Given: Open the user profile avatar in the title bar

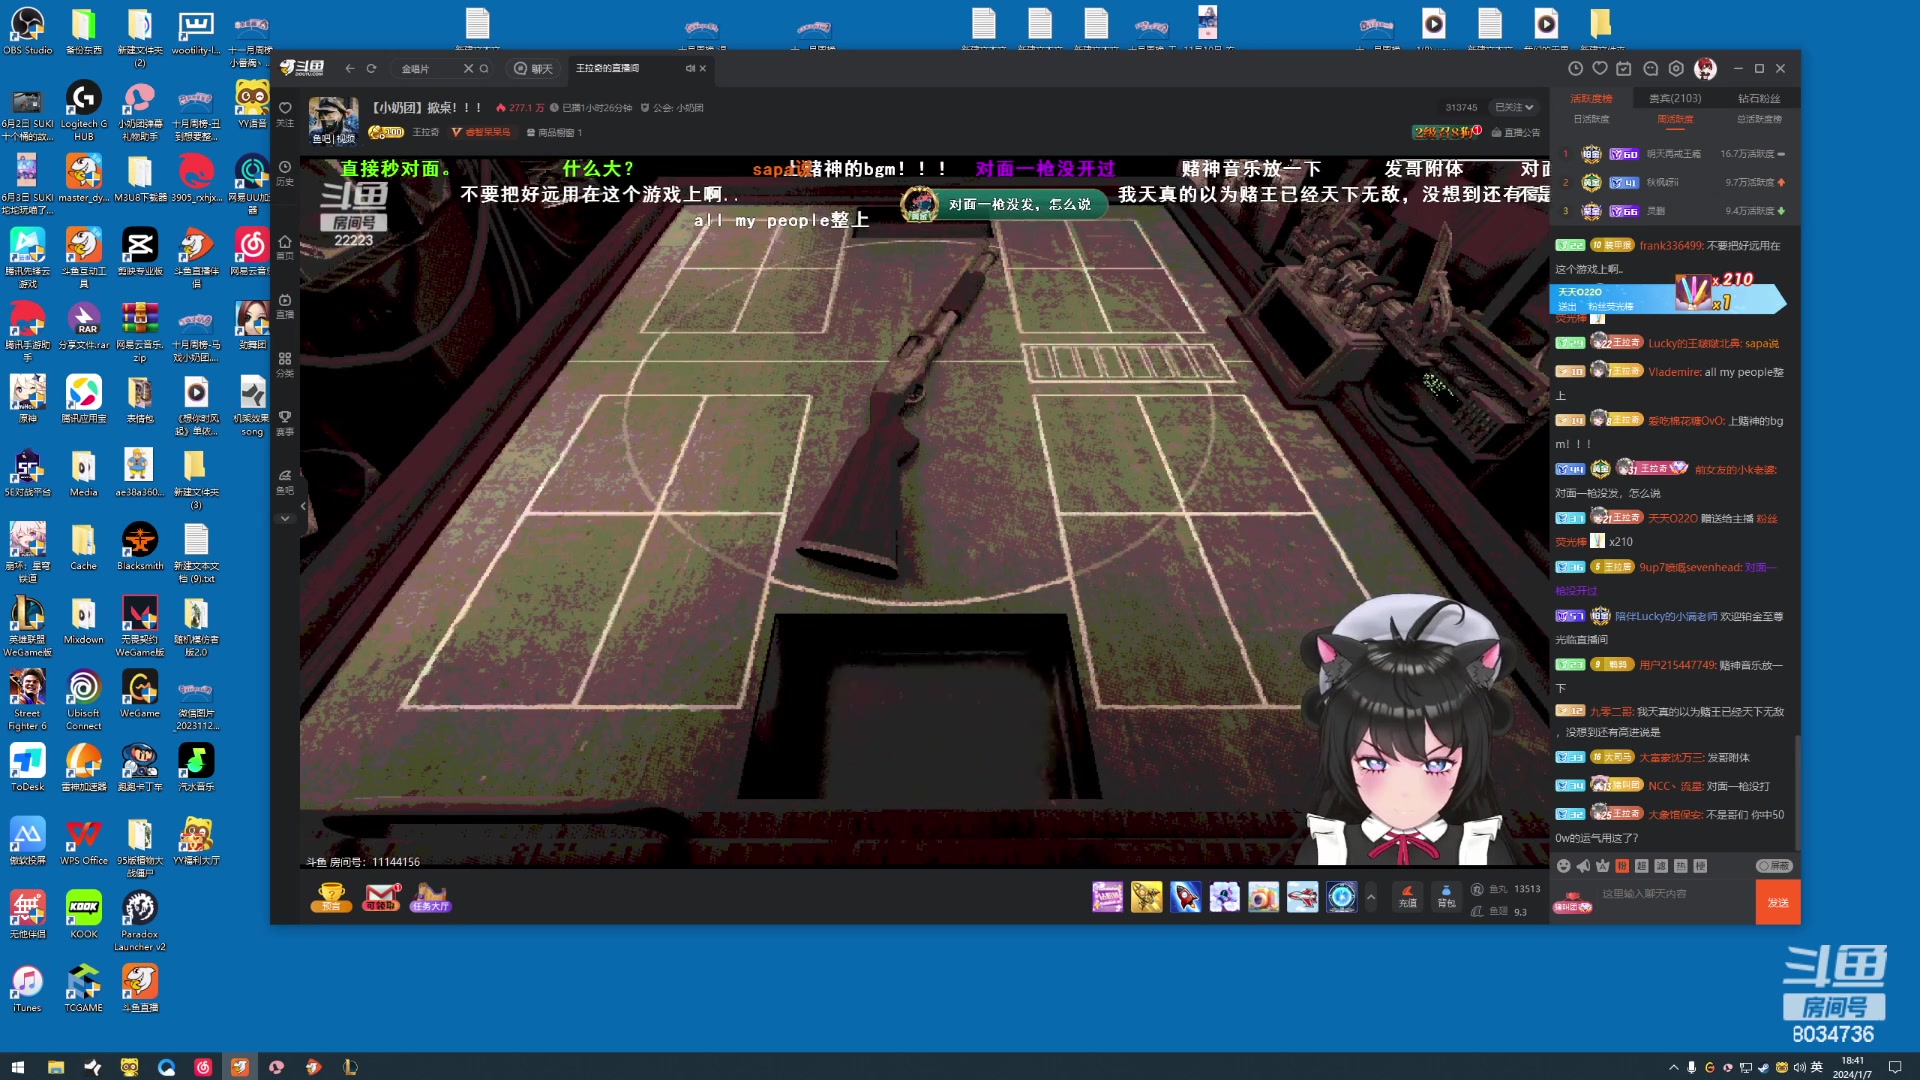Looking at the screenshot, I should (x=1705, y=69).
